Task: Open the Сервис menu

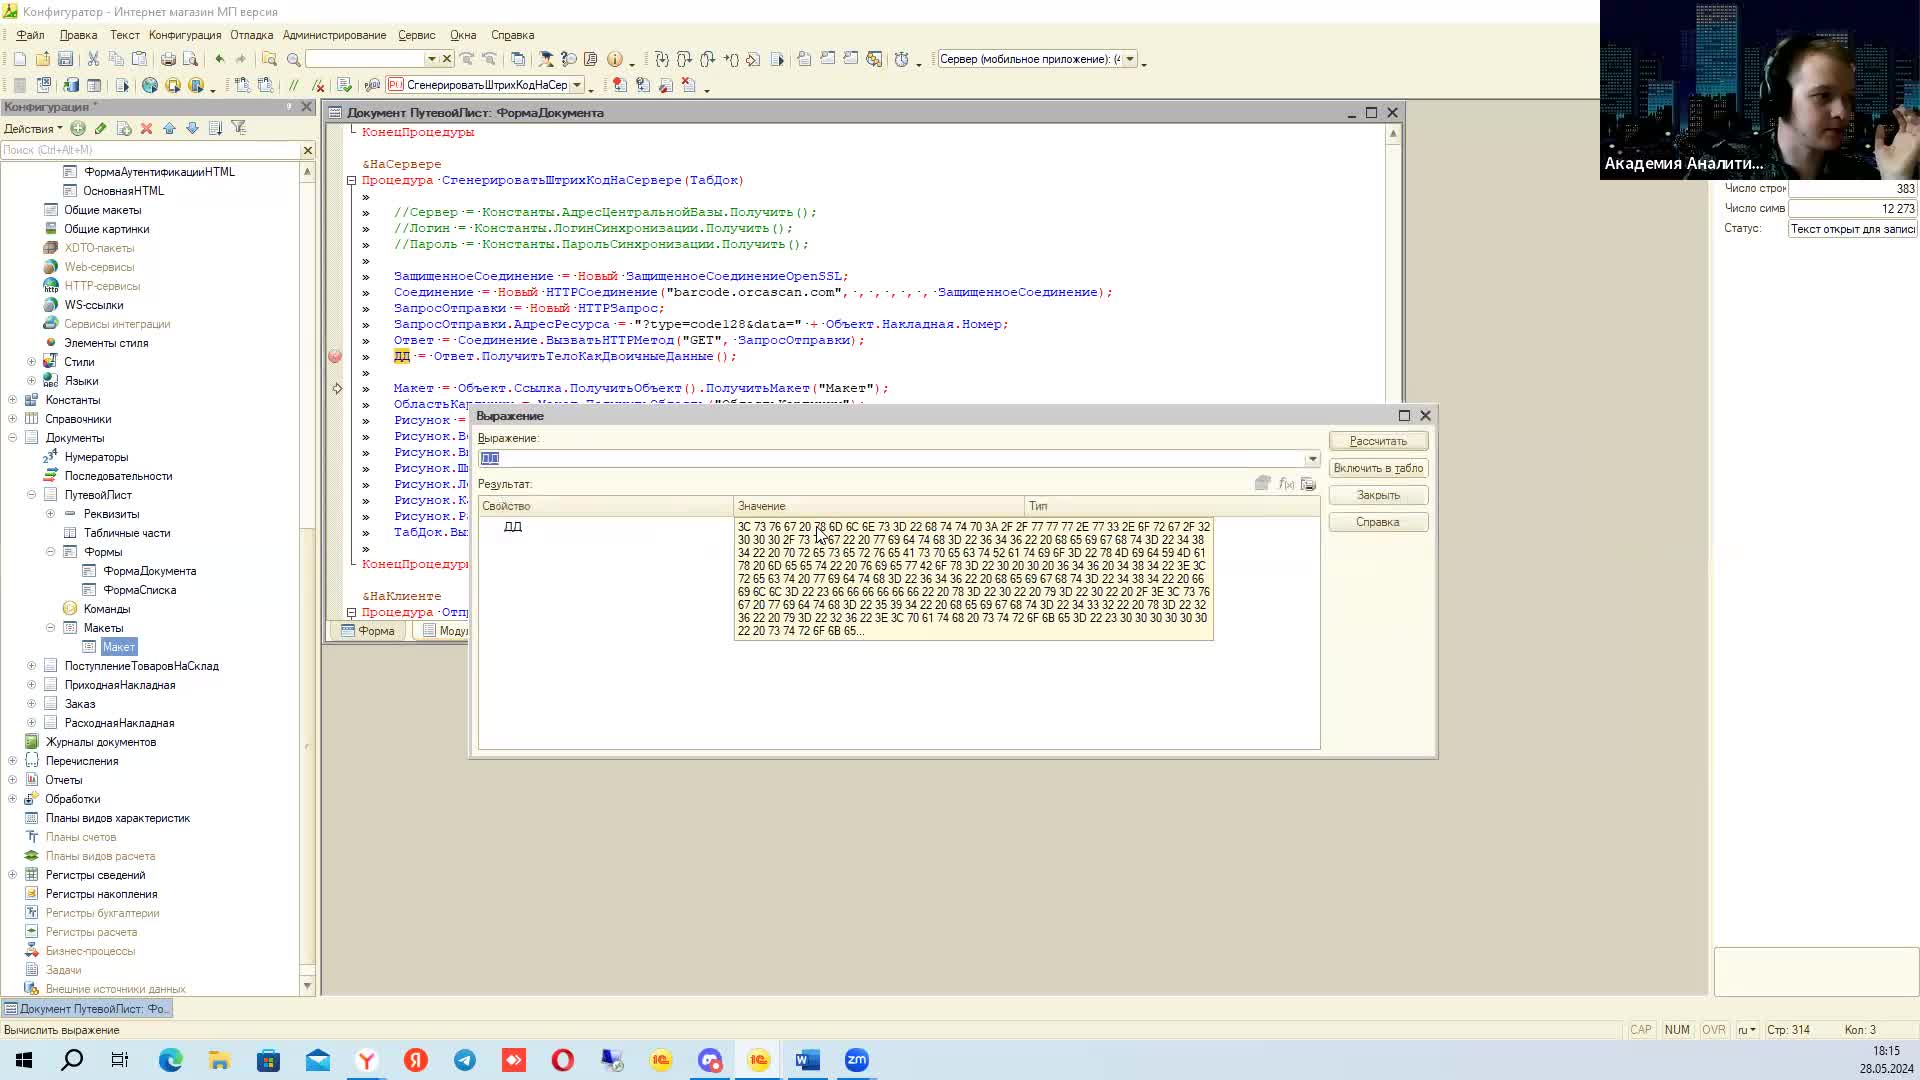Action: click(x=416, y=35)
